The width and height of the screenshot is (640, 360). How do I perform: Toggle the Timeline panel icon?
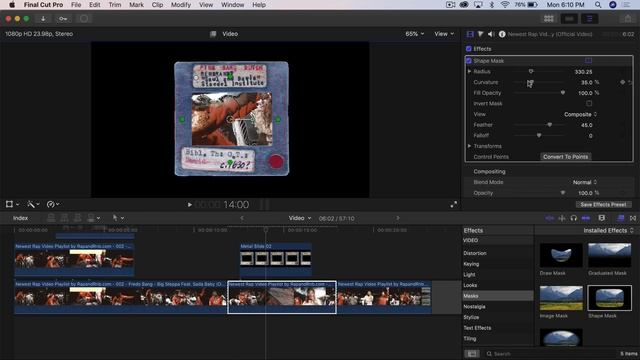pyautogui.click(x=569, y=19)
